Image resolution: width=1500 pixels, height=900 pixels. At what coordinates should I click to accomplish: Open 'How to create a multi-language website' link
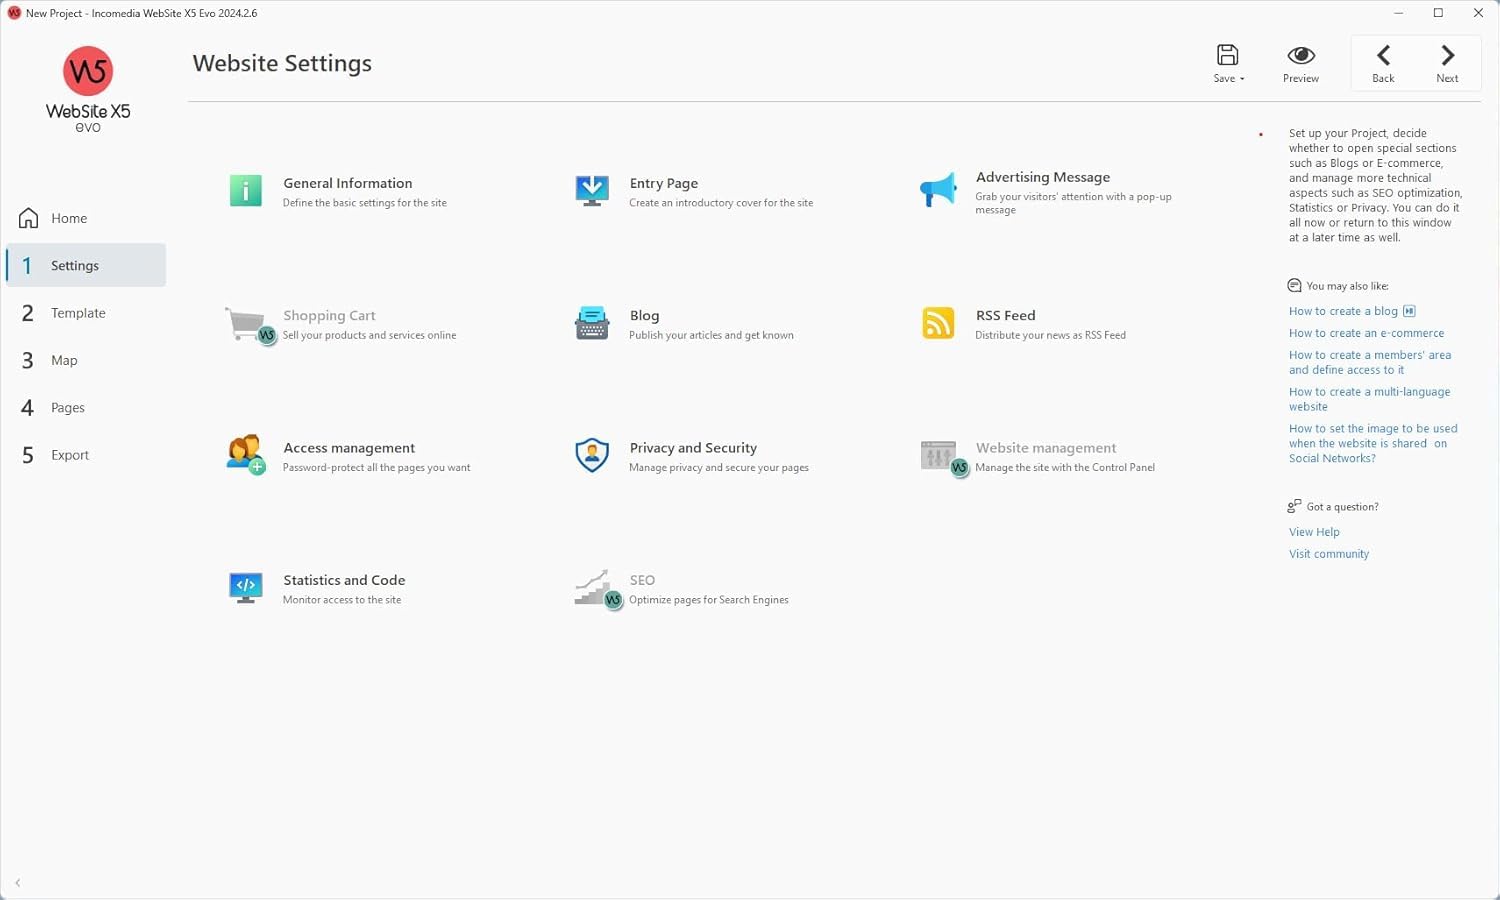click(1369, 399)
